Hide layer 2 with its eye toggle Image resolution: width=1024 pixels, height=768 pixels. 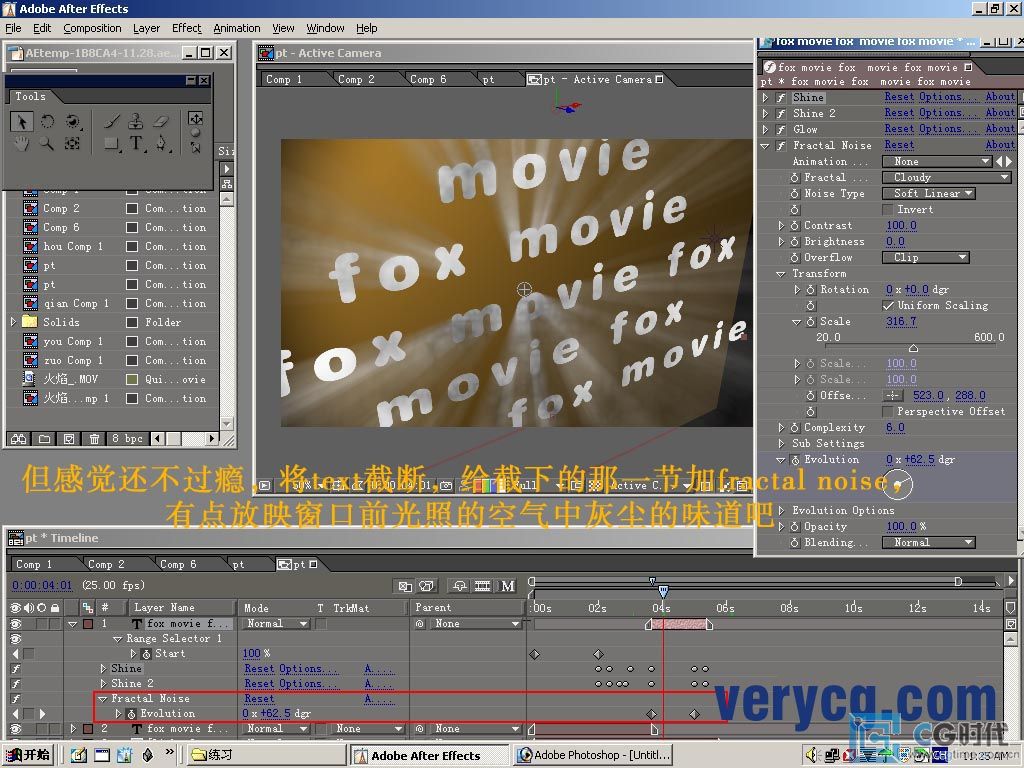(15, 729)
